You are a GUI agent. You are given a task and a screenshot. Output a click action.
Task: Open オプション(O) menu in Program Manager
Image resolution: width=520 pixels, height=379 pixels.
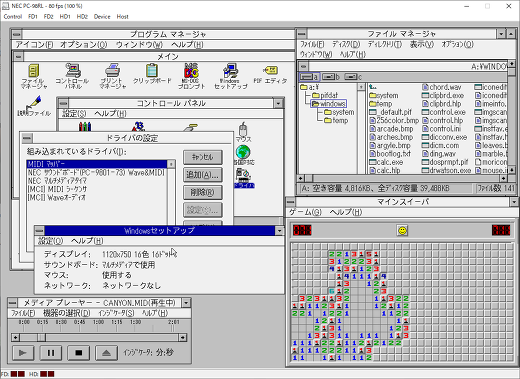tap(83, 45)
